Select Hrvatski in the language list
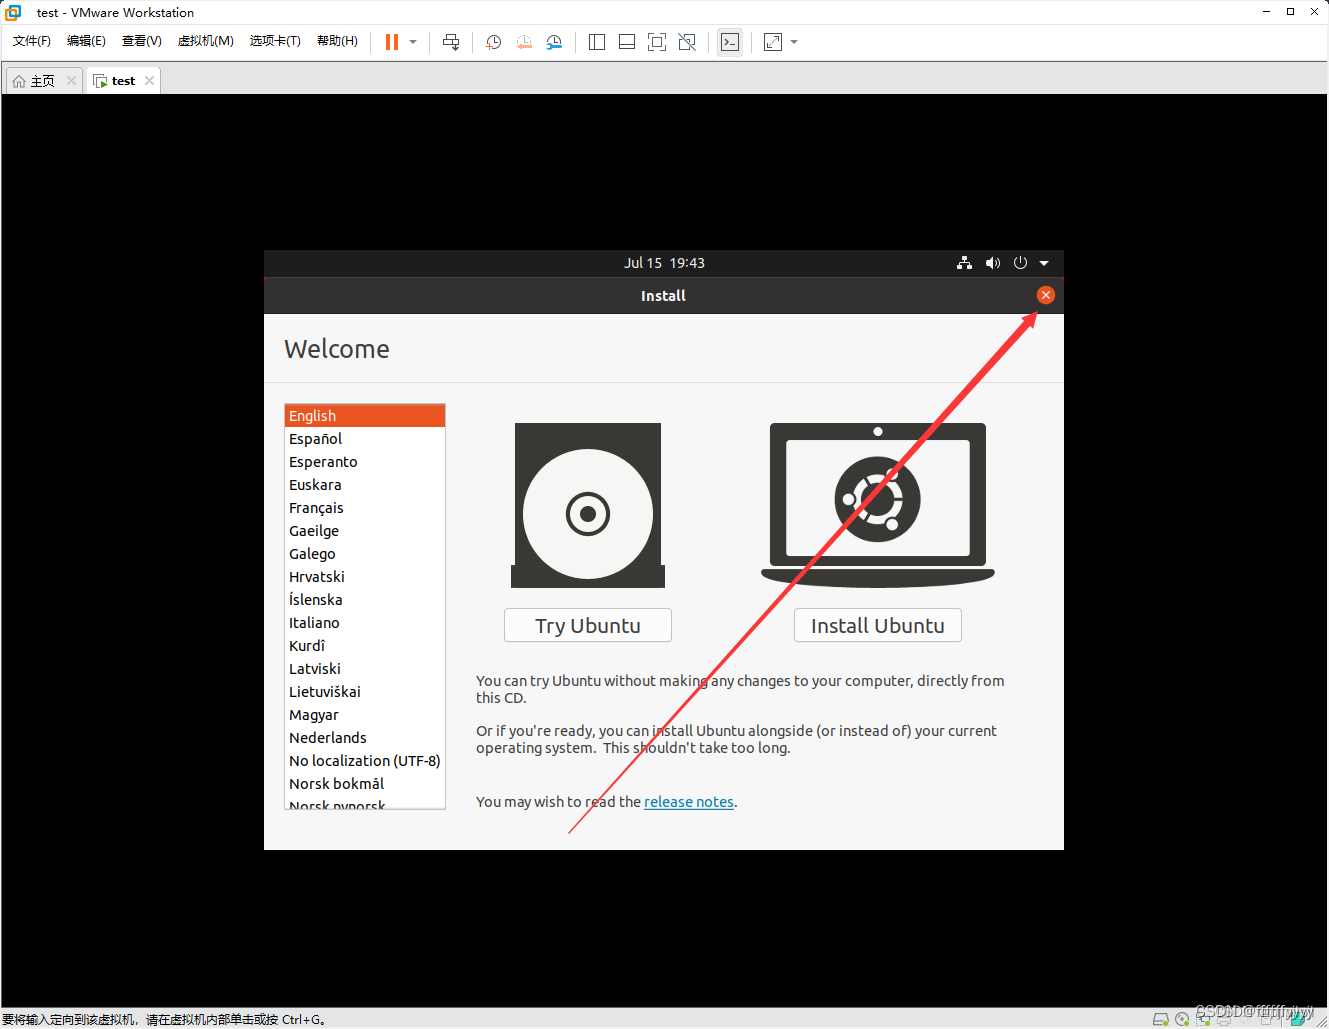Screen dimensions: 1329x1029 tap(365, 577)
